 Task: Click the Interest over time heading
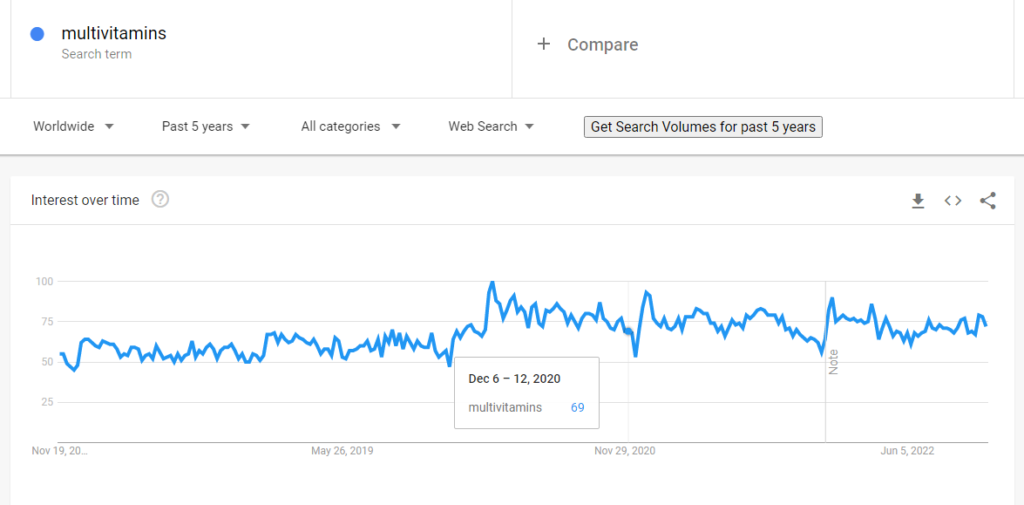click(85, 200)
